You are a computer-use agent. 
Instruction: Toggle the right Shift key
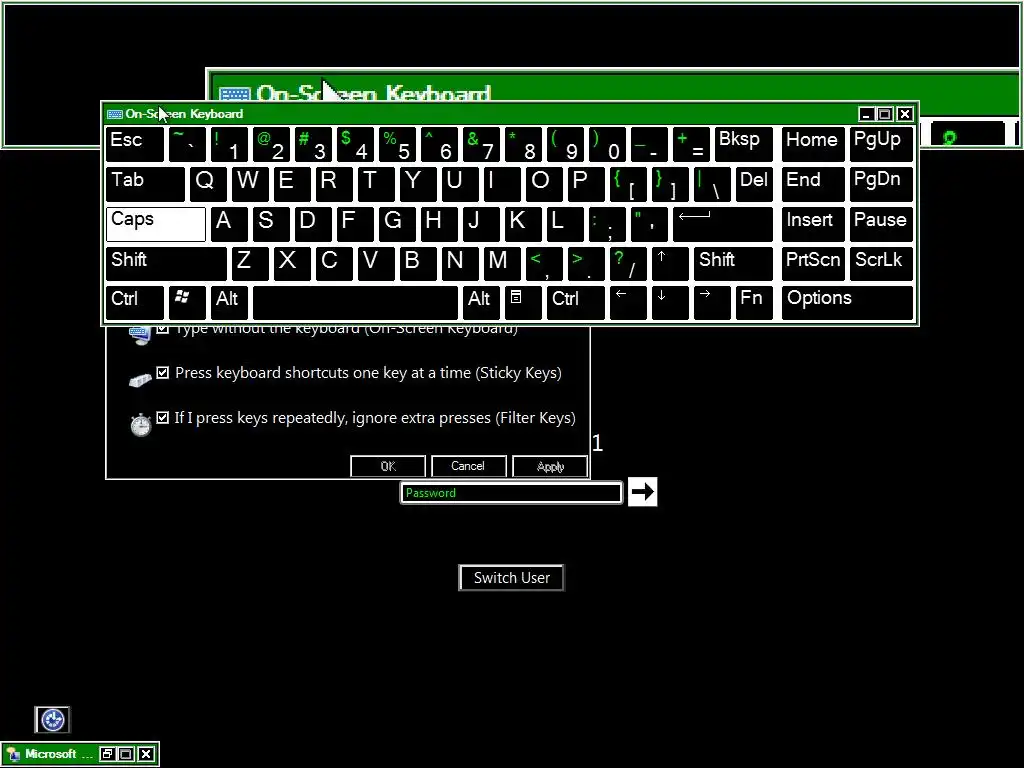[733, 263]
